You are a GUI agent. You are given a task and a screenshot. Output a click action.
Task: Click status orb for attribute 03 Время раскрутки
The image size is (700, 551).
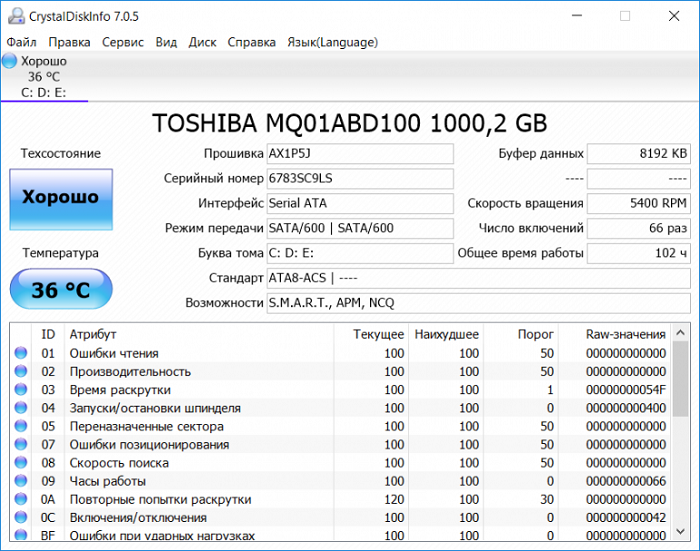[21, 390]
